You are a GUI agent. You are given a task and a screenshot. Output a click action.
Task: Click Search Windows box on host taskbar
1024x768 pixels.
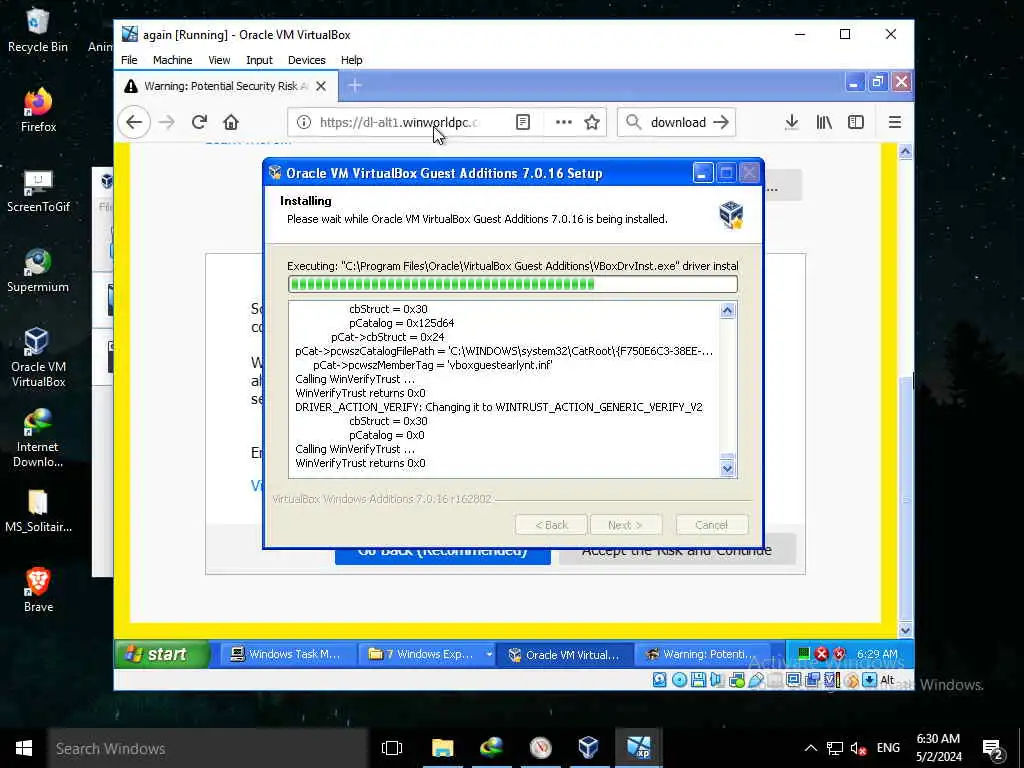(x=208, y=748)
